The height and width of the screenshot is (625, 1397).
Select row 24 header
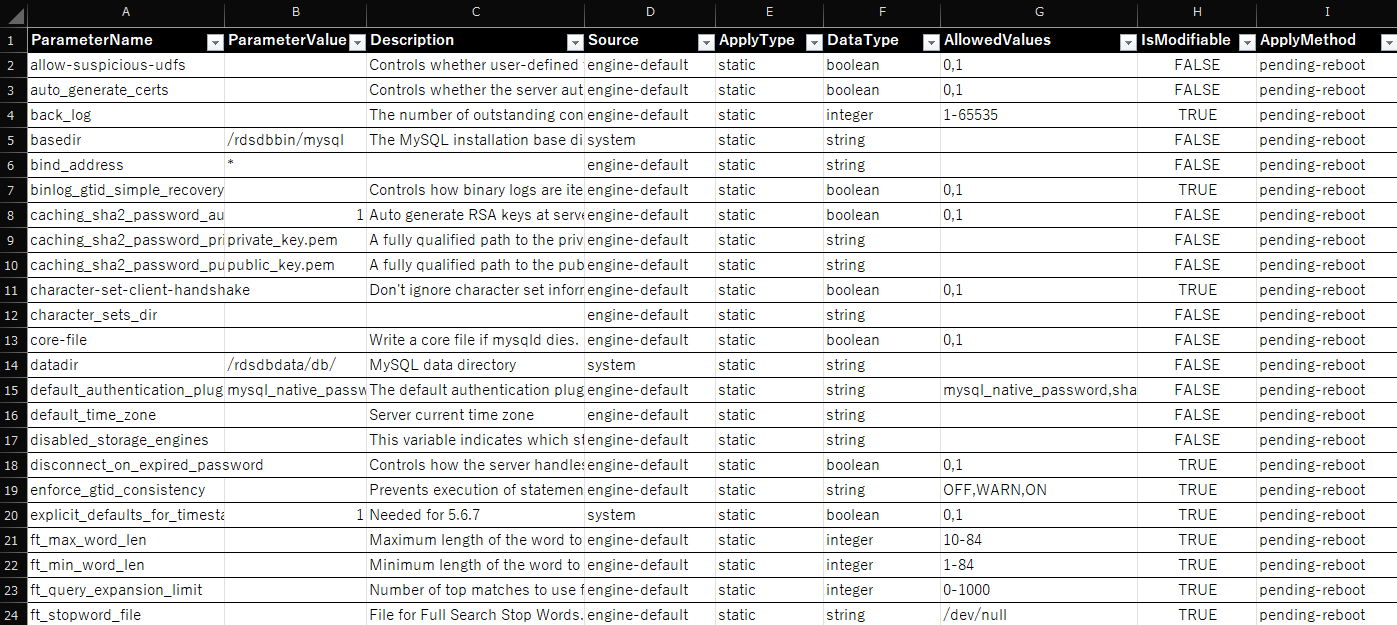pyautogui.click(x=13, y=615)
